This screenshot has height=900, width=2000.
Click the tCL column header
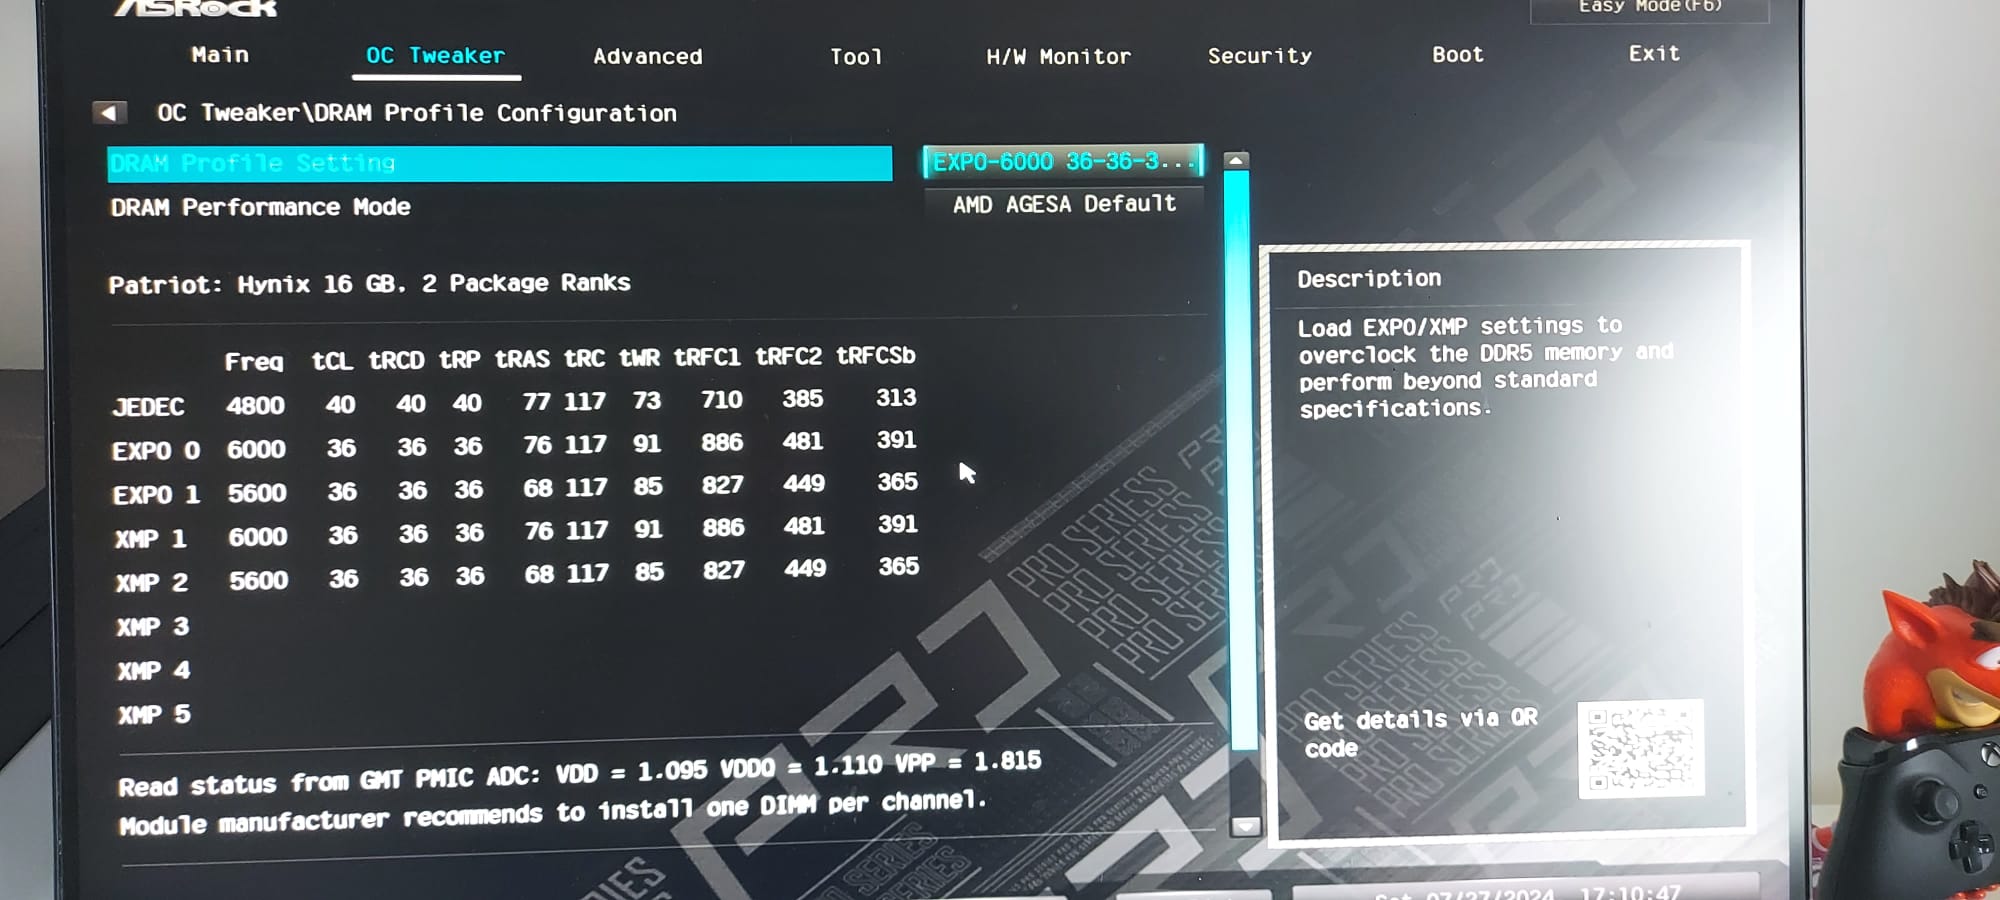(332, 361)
